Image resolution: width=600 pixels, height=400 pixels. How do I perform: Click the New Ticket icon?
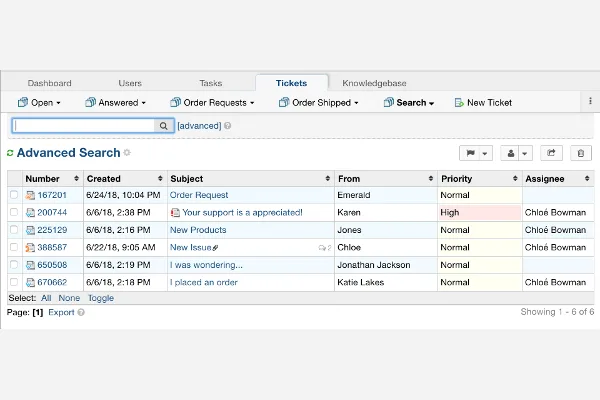[459, 103]
